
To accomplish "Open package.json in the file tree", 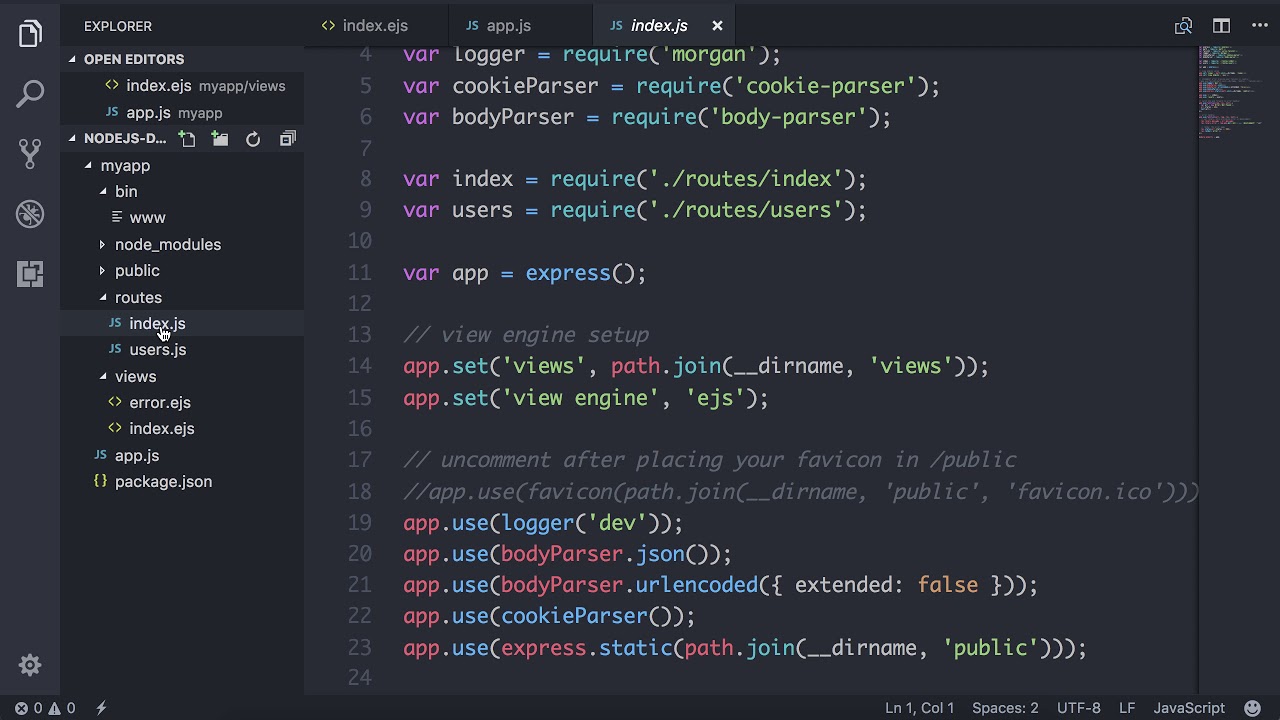I will (x=163, y=481).
